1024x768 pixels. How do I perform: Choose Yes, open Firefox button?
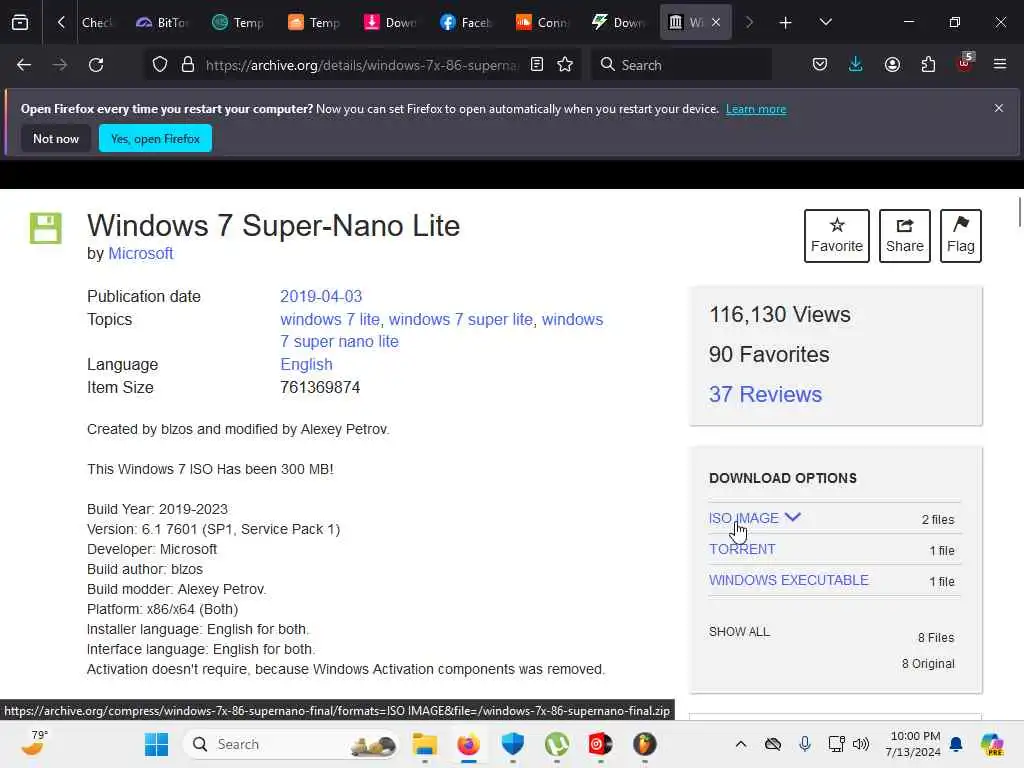point(155,138)
